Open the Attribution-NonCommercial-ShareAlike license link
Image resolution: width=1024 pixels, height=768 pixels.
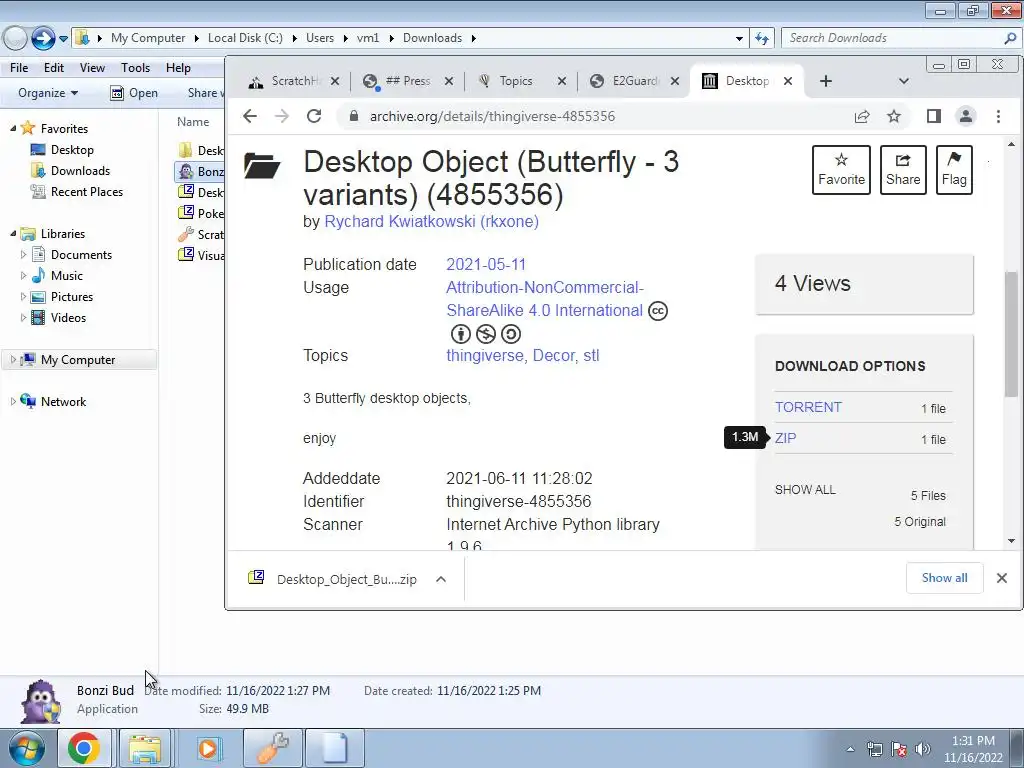(545, 299)
